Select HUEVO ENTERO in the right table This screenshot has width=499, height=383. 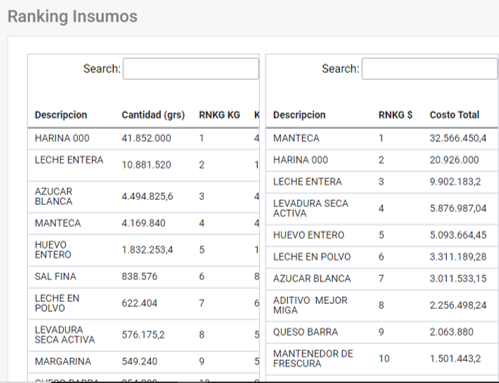[309, 235]
